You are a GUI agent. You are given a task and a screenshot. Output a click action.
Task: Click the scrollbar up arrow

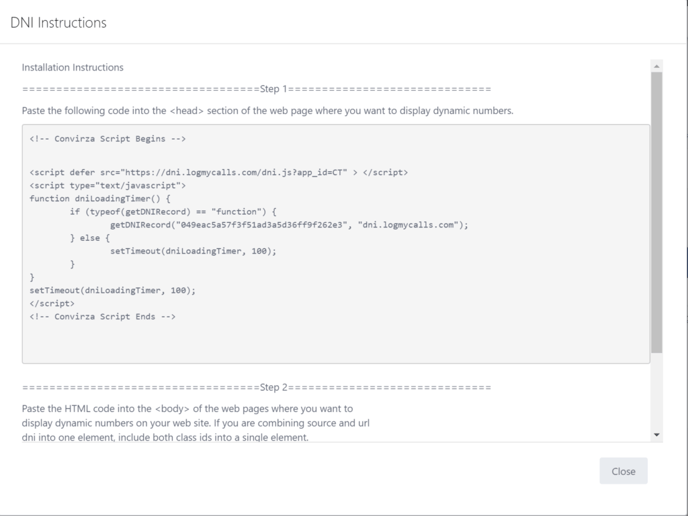click(656, 66)
